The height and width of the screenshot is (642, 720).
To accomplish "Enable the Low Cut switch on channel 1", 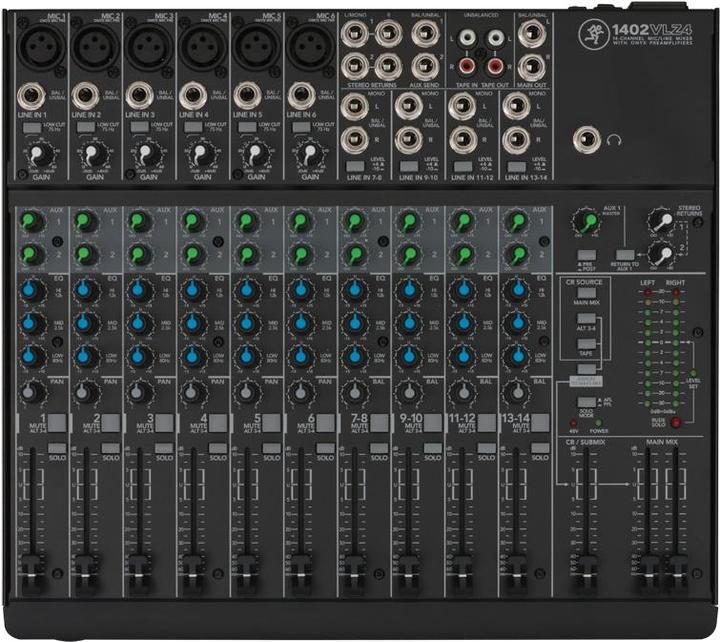I will (32, 127).
